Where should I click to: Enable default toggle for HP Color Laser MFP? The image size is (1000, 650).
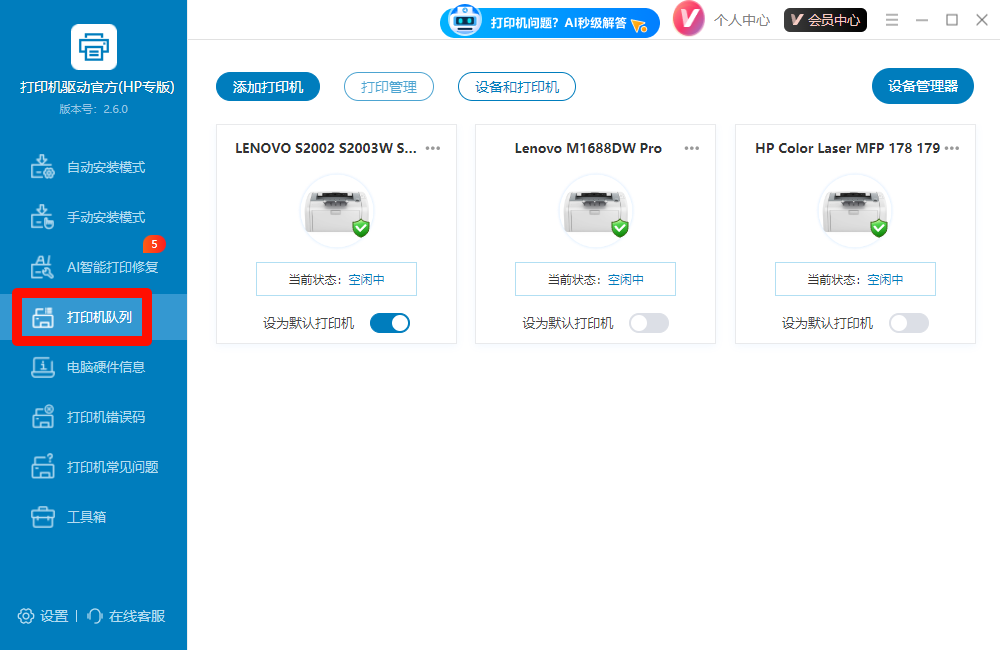tap(908, 323)
